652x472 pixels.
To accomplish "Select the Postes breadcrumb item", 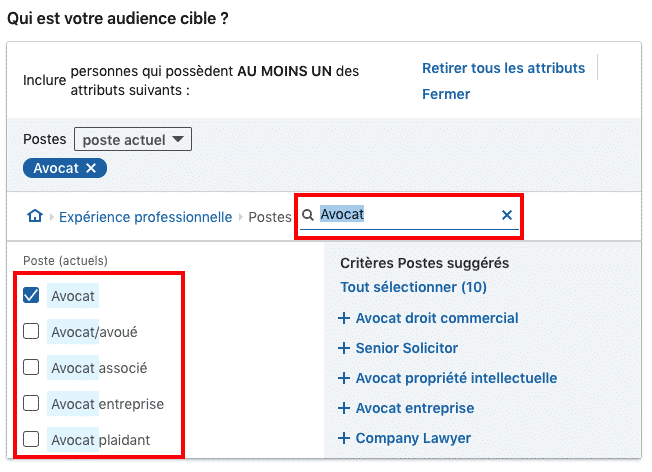I will click(269, 217).
